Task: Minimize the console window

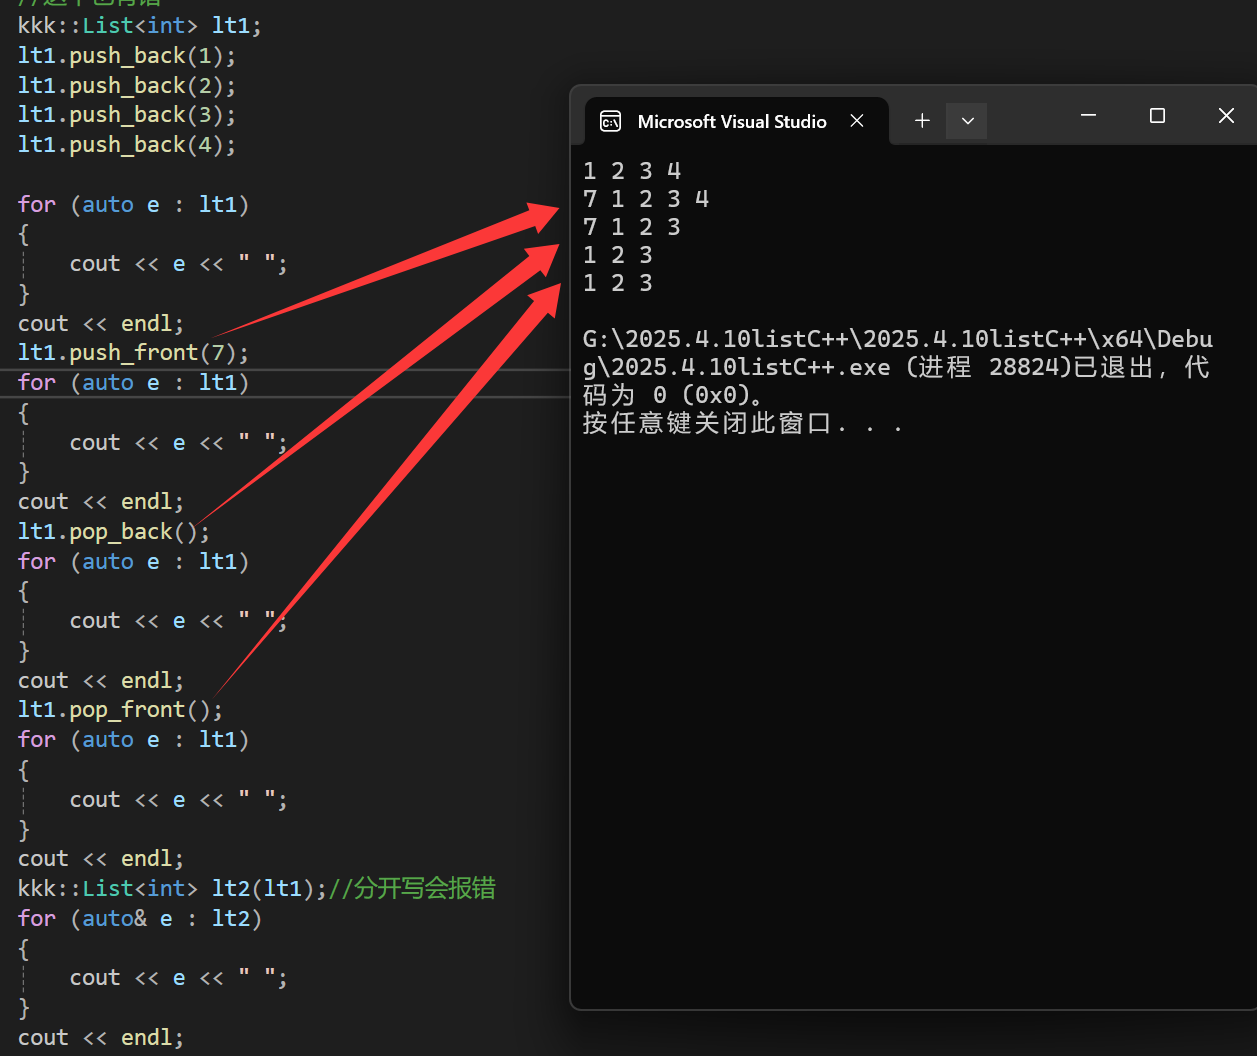Action: (x=1089, y=116)
